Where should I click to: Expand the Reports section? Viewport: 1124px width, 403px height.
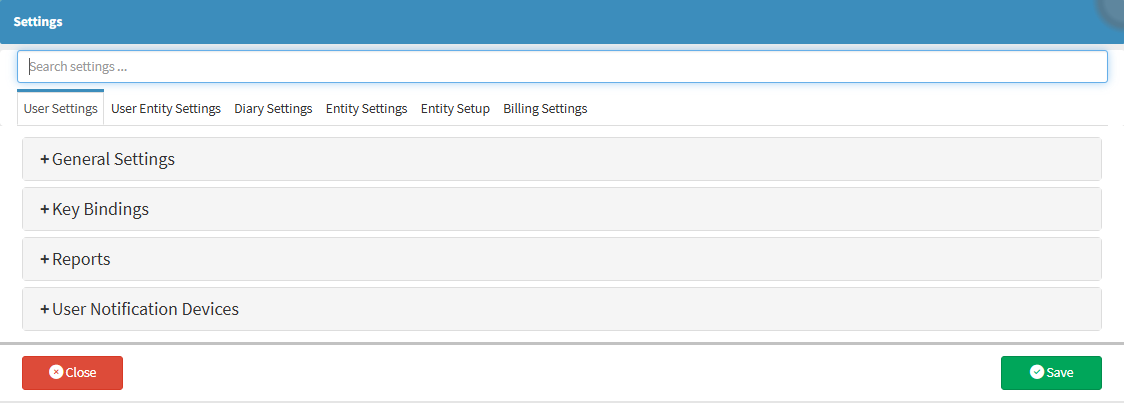click(x=562, y=259)
